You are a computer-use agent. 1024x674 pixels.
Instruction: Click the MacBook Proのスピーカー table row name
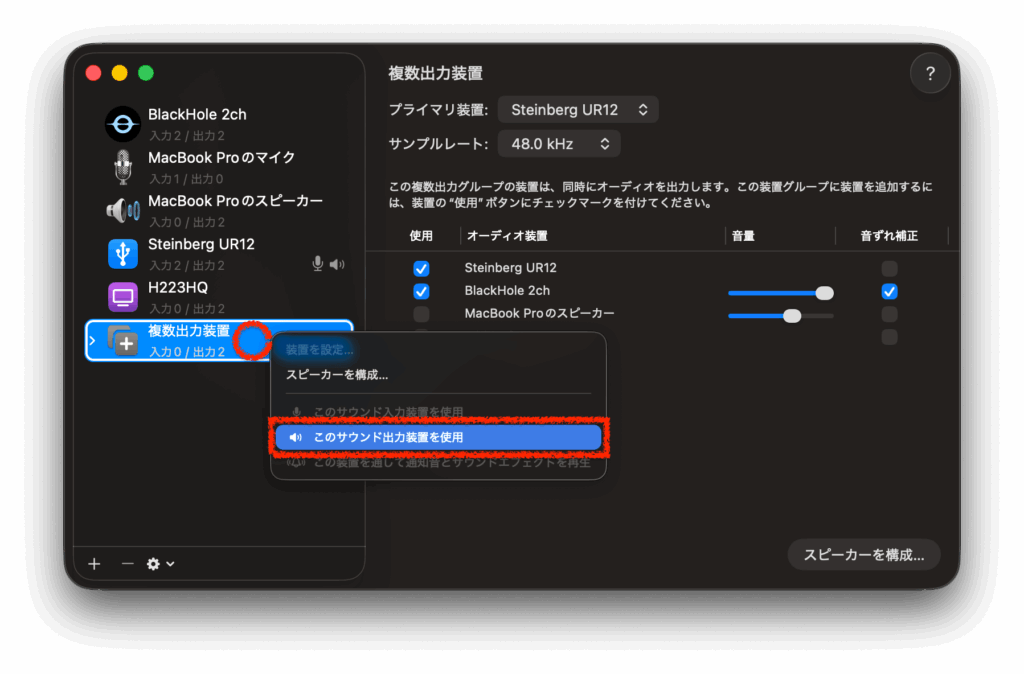[x=539, y=313]
